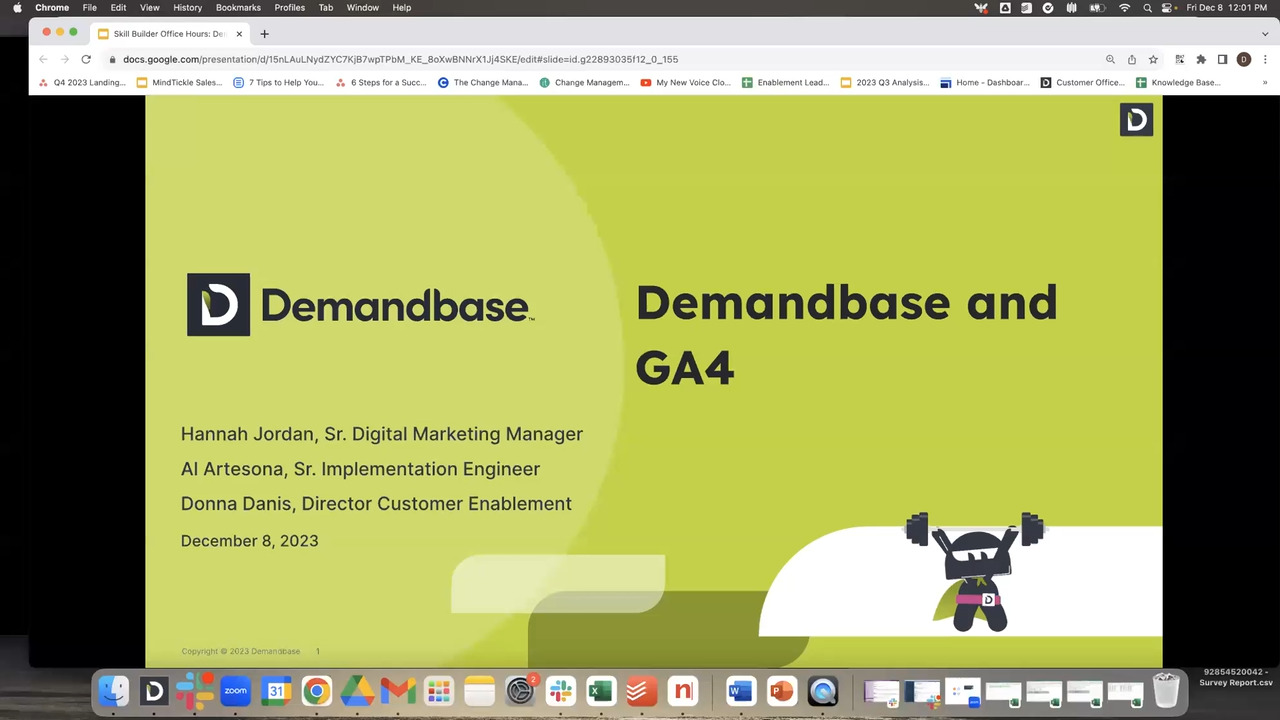Click the Demandbase logo on slide corner
The image size is (1280, 720).
(x=1136, y=120)
